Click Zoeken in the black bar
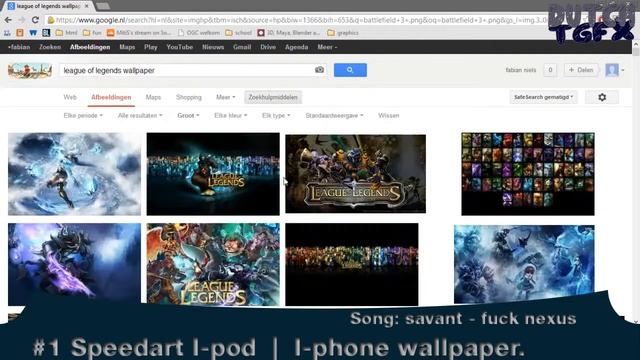 click(50, 47)
